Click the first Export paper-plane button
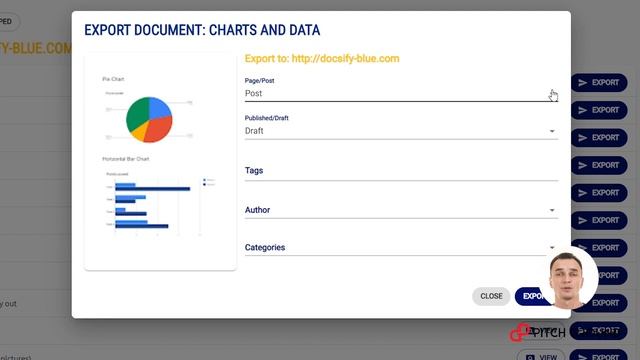This screenshot has height=360, width=640. click(599, 83)
